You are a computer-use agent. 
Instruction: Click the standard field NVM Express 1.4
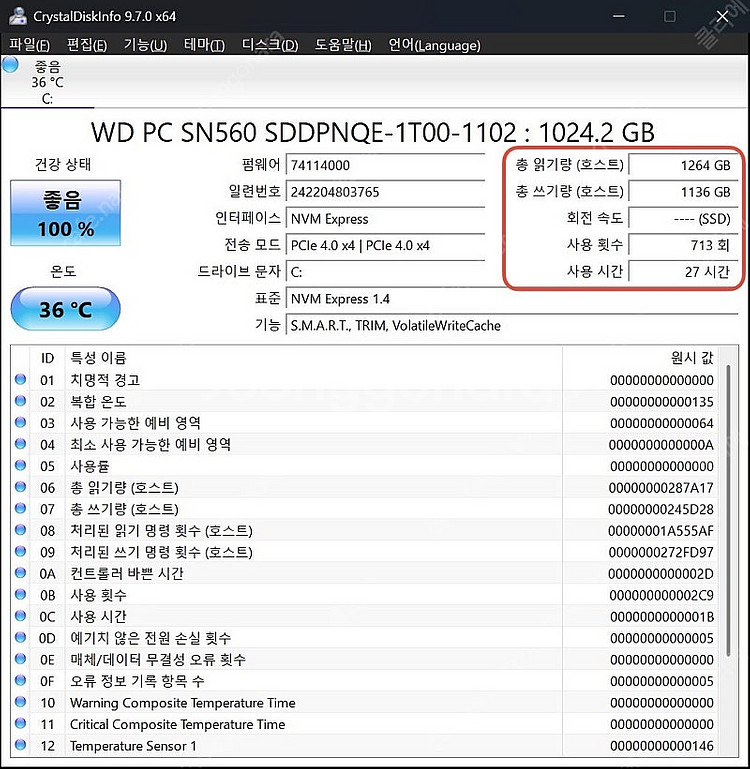(512, 299)
